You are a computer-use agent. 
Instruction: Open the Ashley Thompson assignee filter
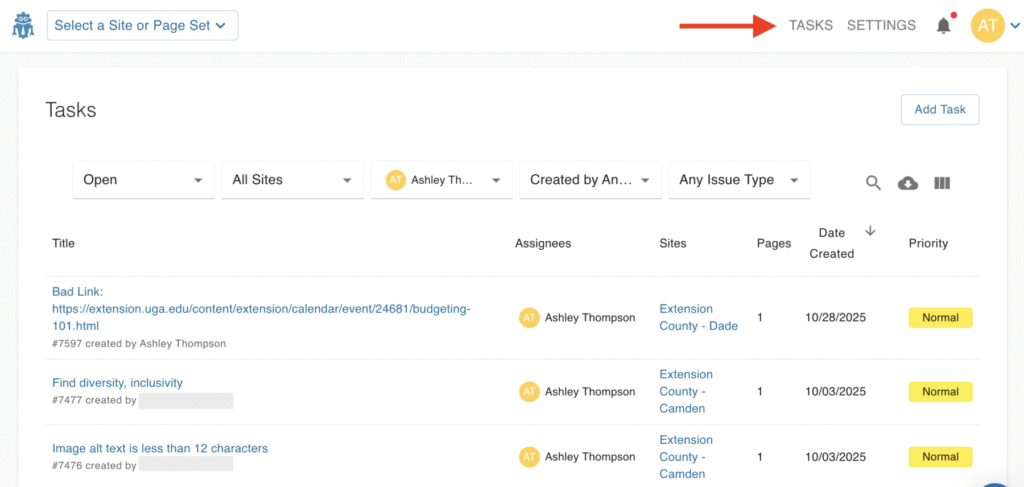coord(441,180)
